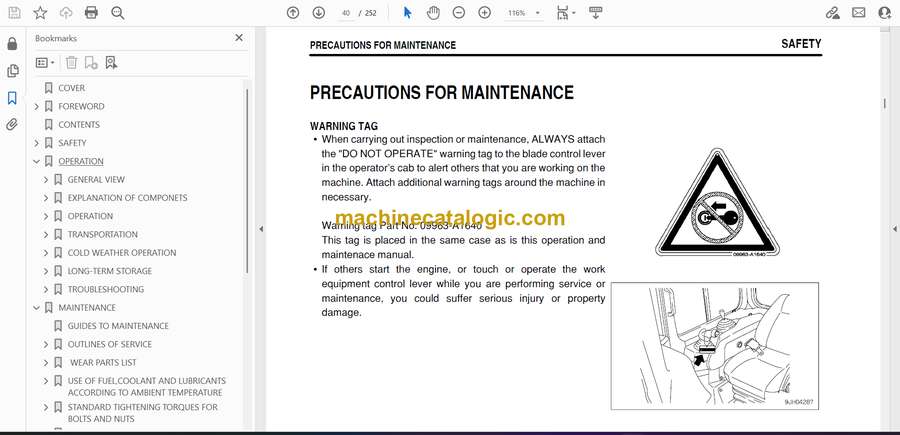Send file by email envelope icon
Viewport: 900px width, 435px height.
point(859,13)
